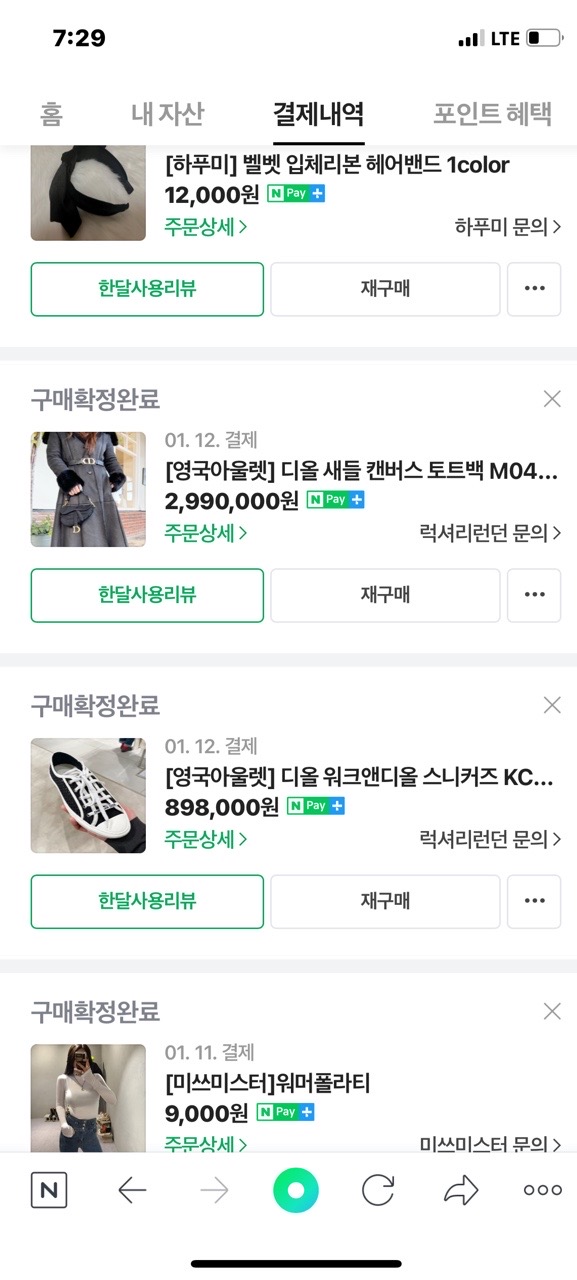Tap the forward arrow in bottom navigation
577x1280 pixels.
pyautogui.click(x=215, y=1190)
